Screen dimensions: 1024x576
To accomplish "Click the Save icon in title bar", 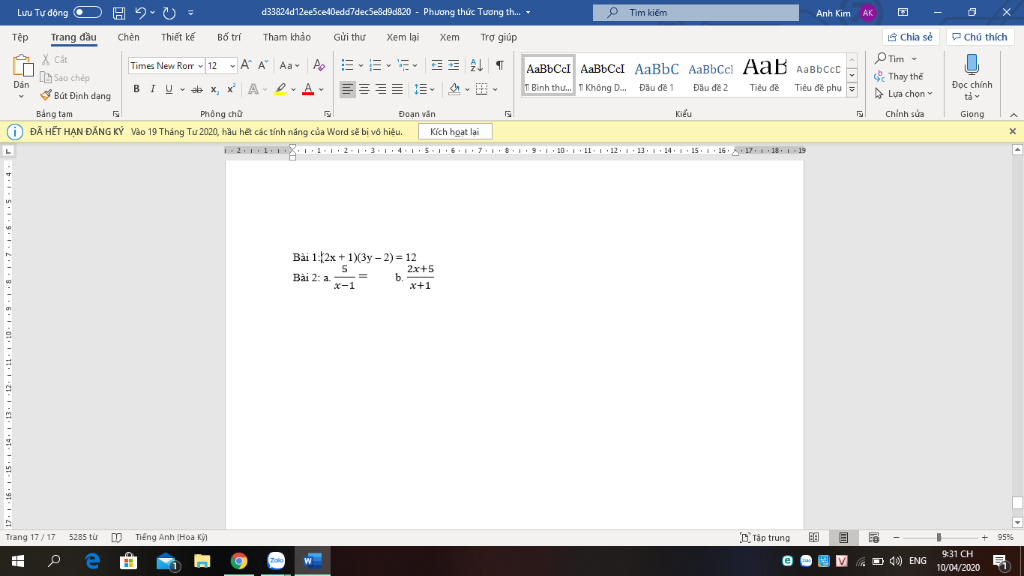I will tap(119, 12).
